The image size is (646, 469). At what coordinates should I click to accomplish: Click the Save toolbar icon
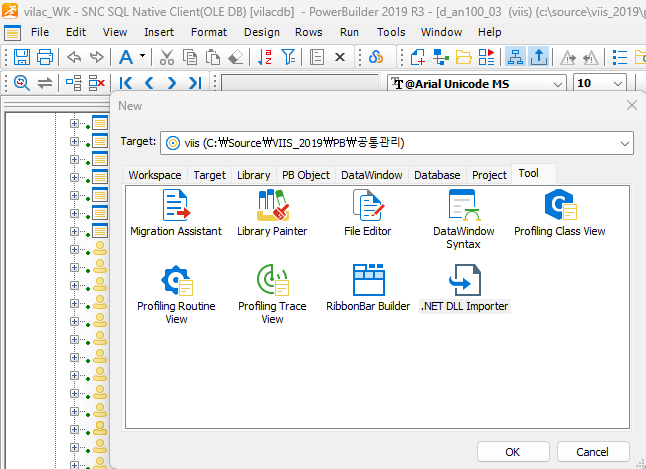21,57
